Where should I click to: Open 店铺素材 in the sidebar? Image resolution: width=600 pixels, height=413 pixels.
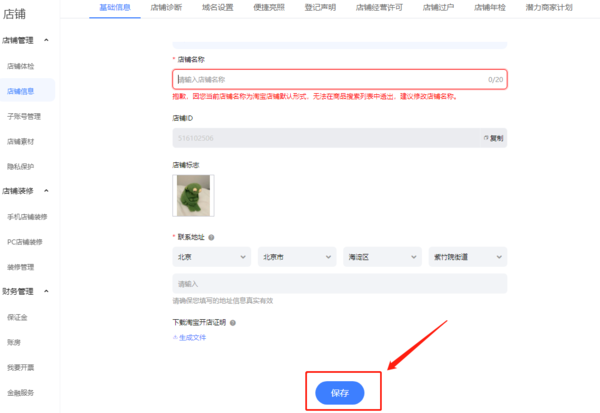[x=21, y=142]
